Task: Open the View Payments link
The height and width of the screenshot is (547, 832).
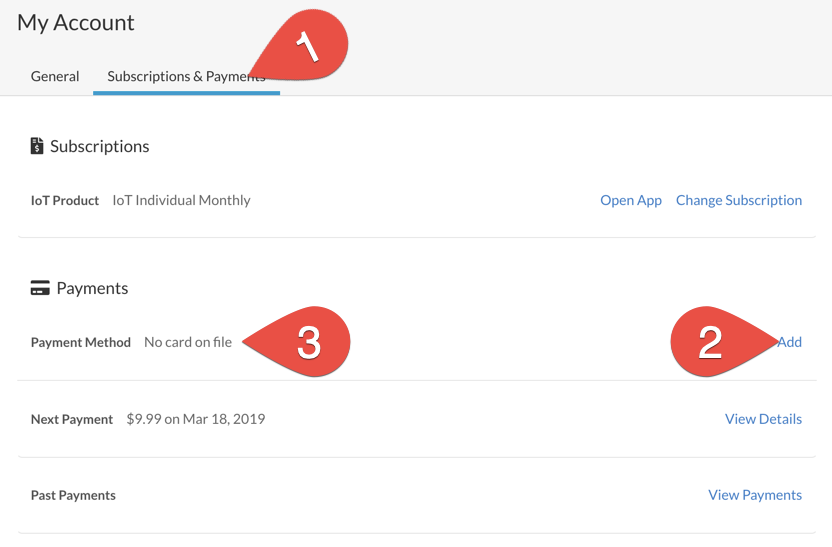Action: [754, 495]
